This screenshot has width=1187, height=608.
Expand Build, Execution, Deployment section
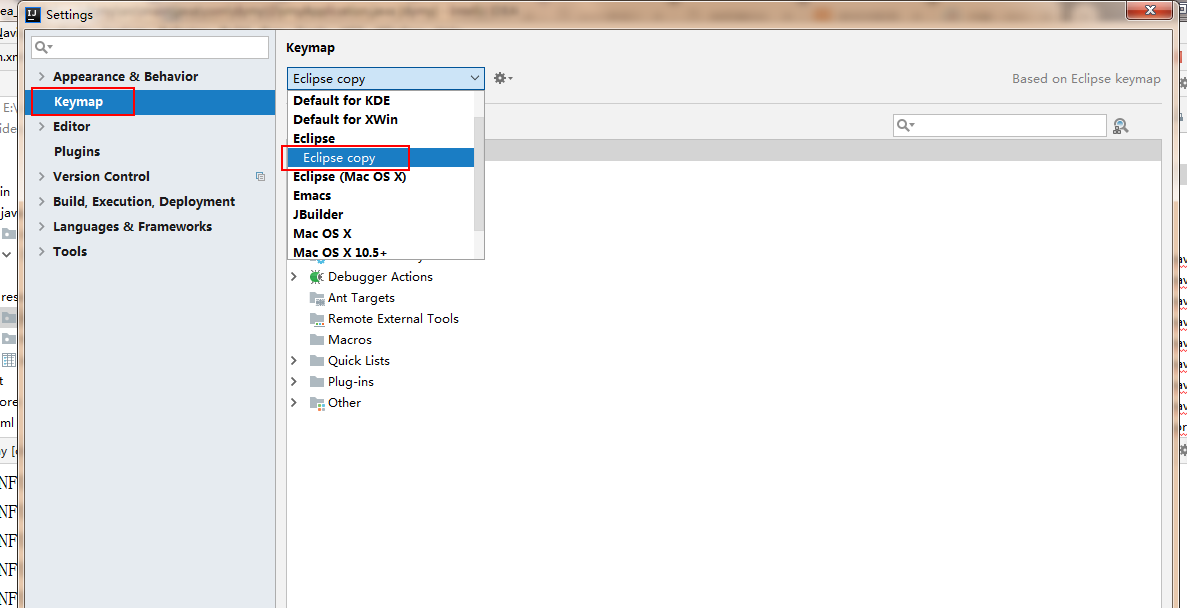point(42,201)
